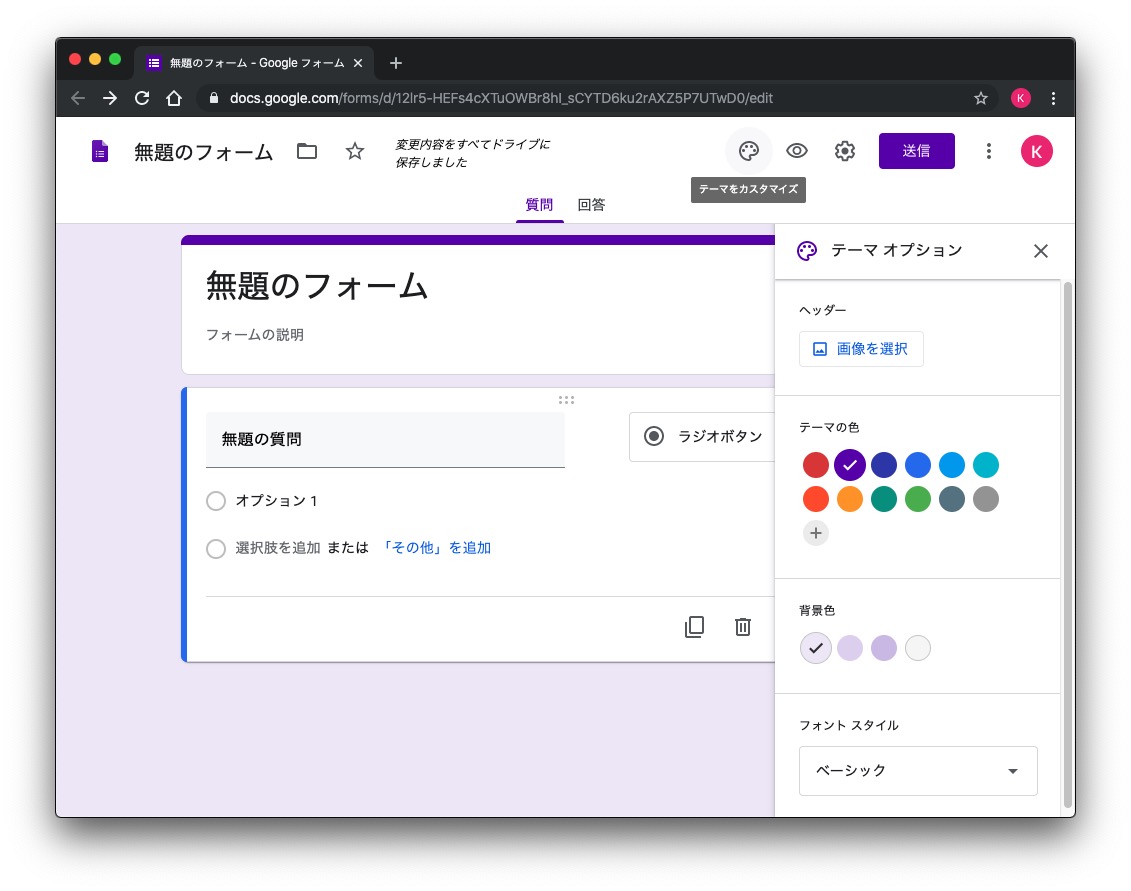Click the 無題の質問 question title field
1131x891 pixels.
pyautogui.click(x=385, y=439)
